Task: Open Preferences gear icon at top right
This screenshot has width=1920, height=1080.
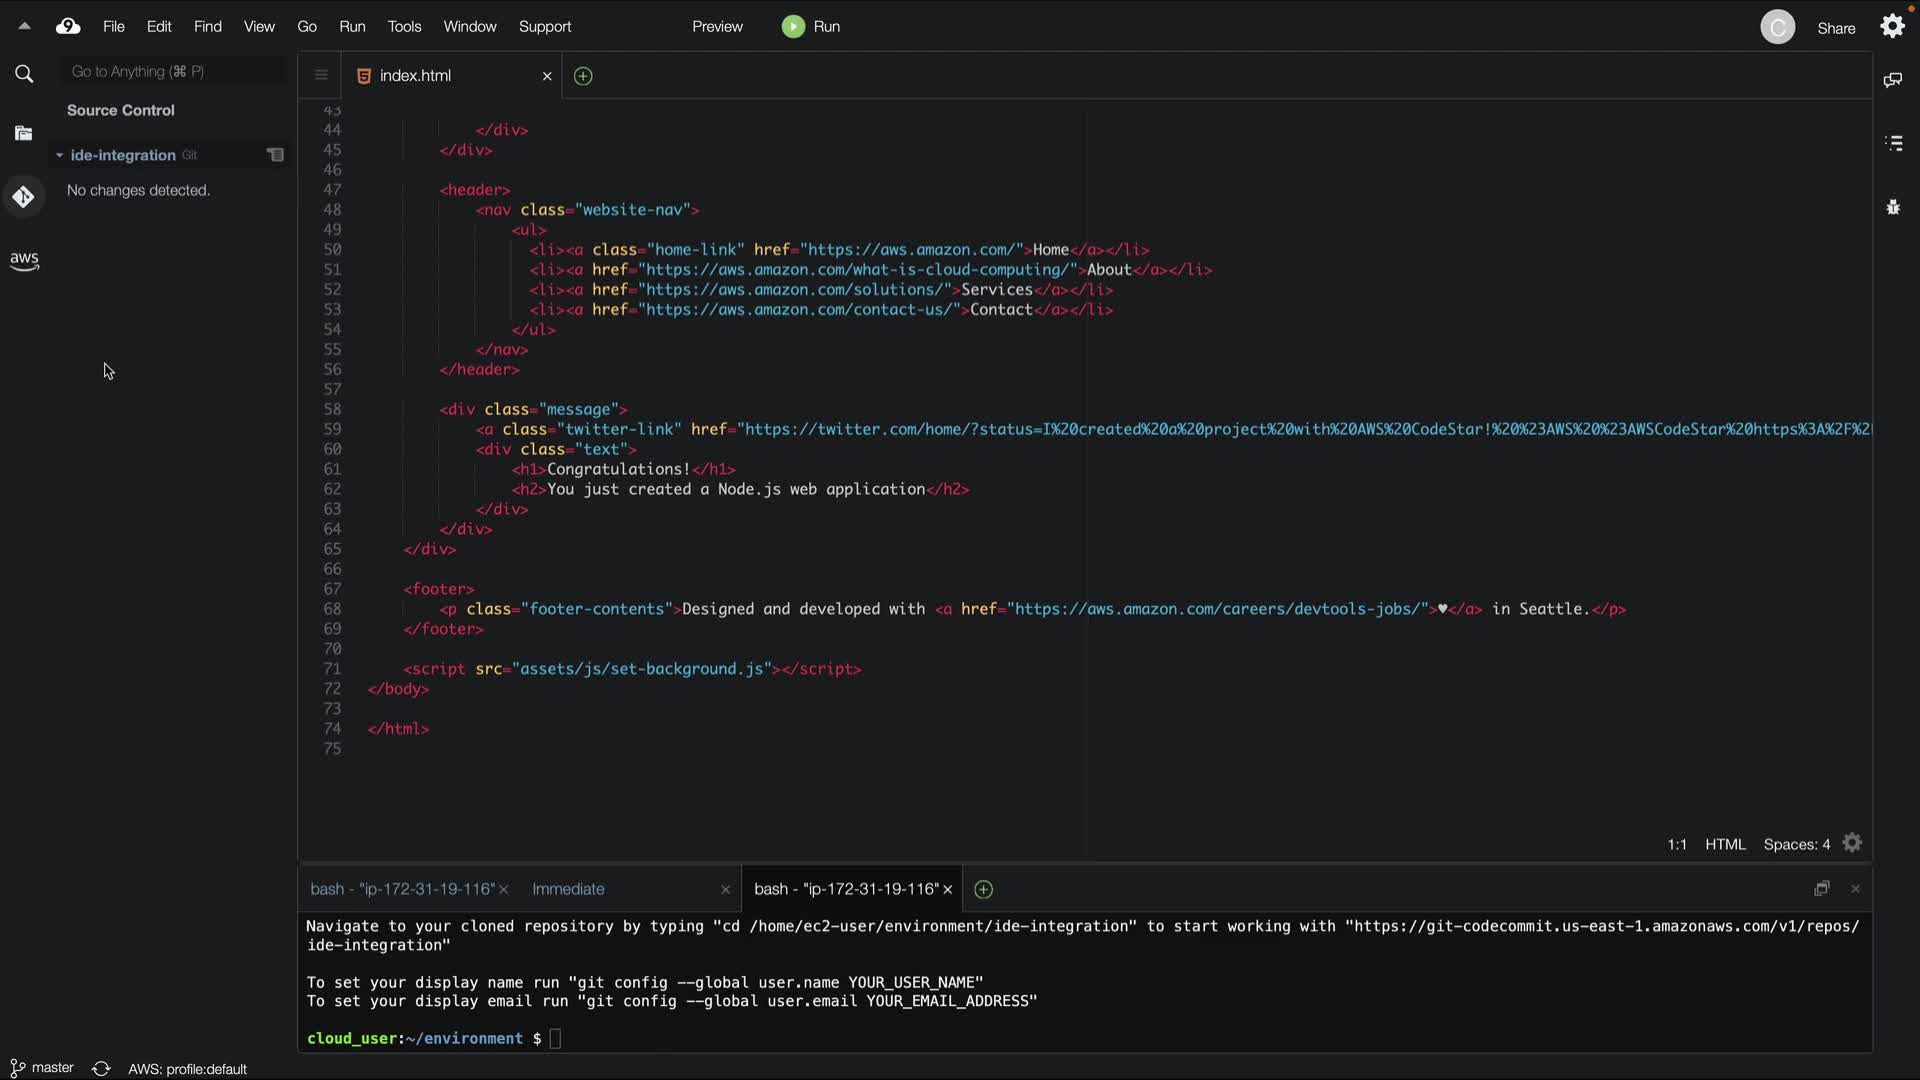Action: pos(1892,27)
